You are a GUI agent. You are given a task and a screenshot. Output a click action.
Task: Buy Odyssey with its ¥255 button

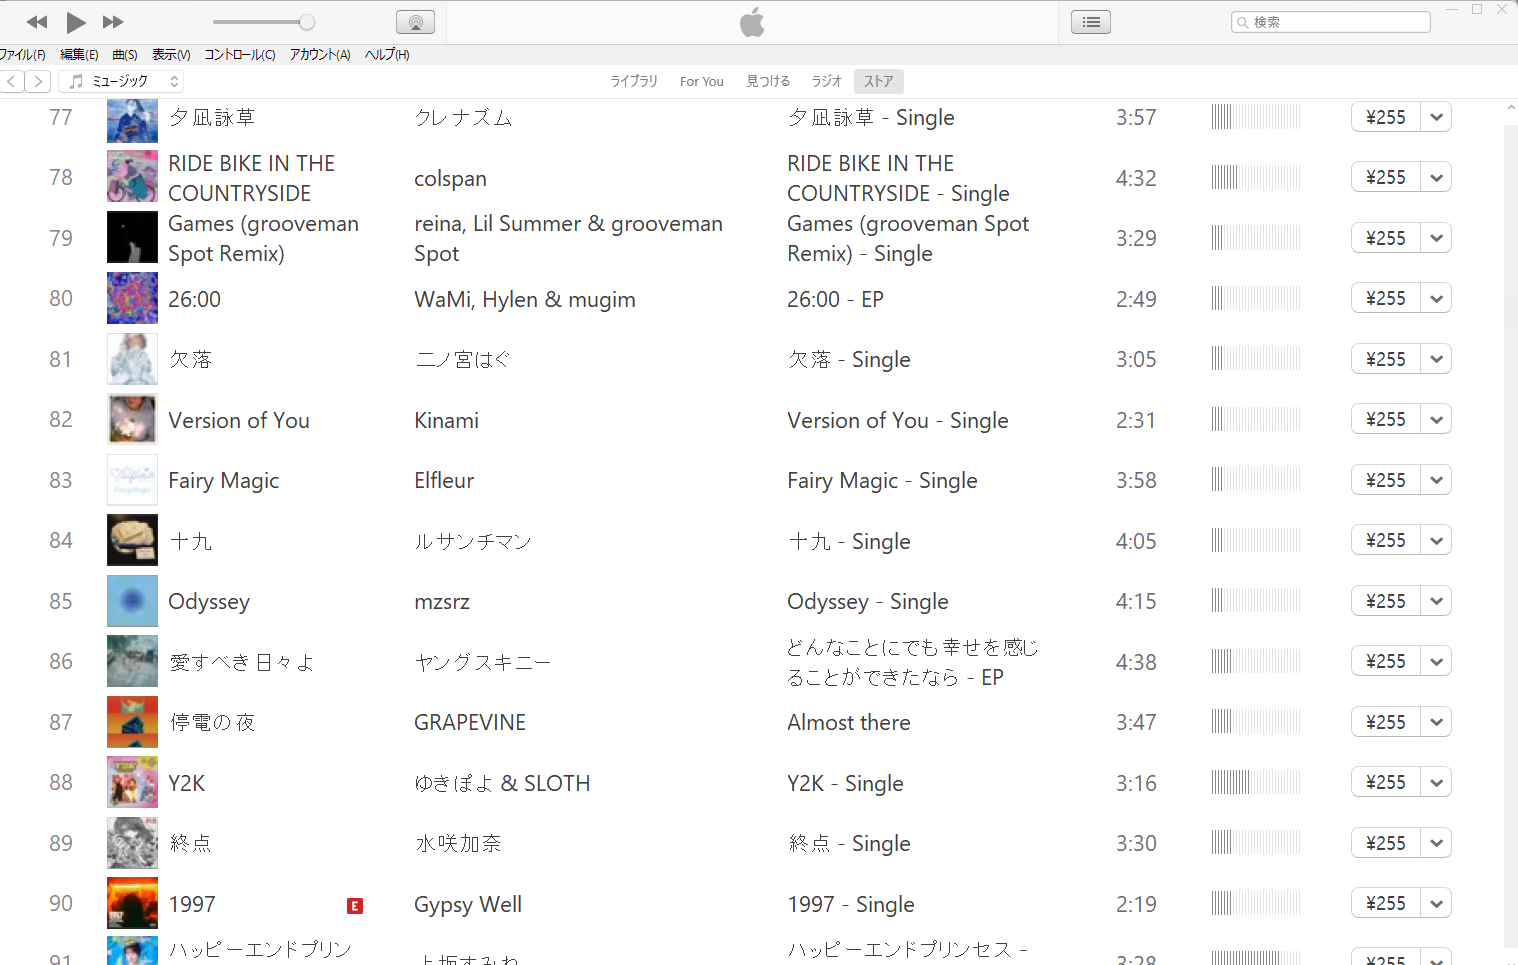coord(1386,601)
